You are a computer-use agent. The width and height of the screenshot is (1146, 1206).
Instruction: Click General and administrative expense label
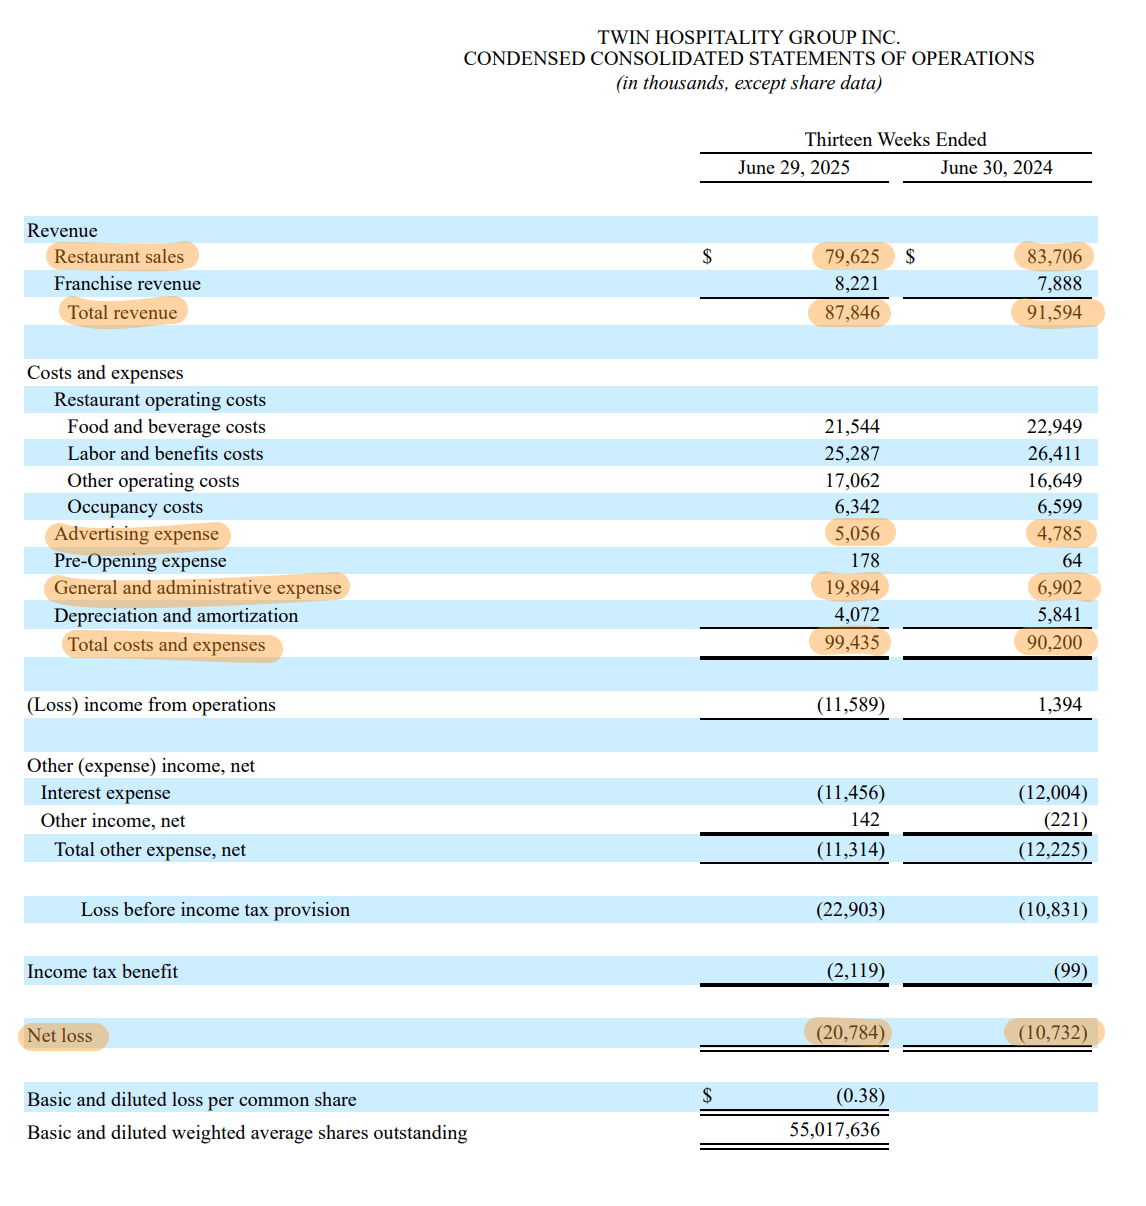[196, 587]
